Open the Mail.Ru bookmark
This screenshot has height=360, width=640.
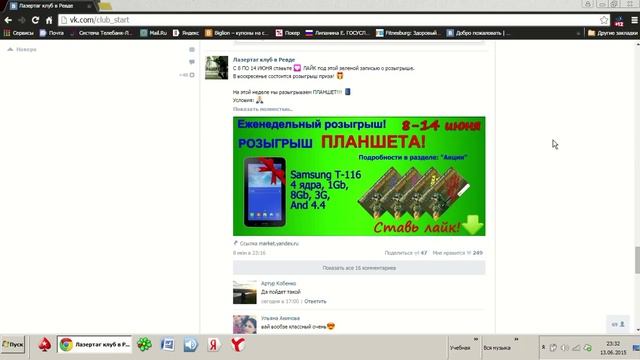click(153, 33)
